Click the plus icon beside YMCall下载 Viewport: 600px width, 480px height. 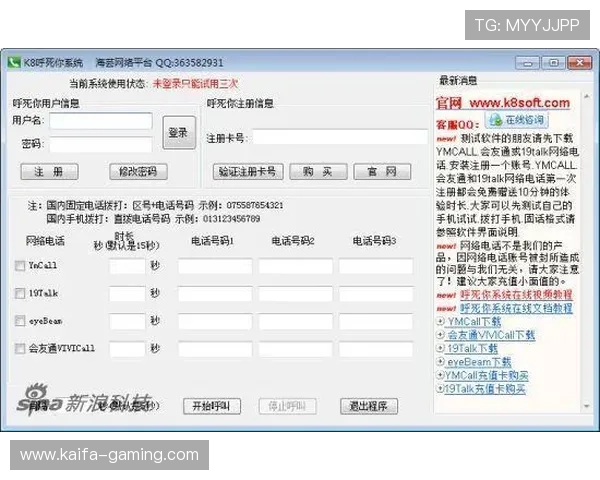pos(440,322)
